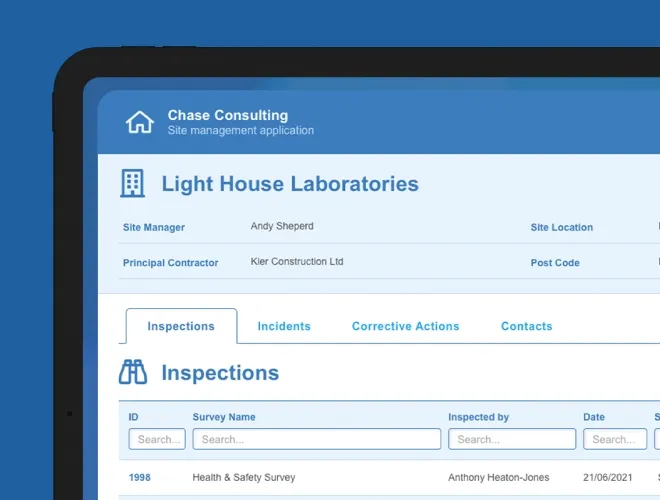Switch to the Inspections tab
The width and height of the screenshot is (660, 500).
tap(181, 326)
